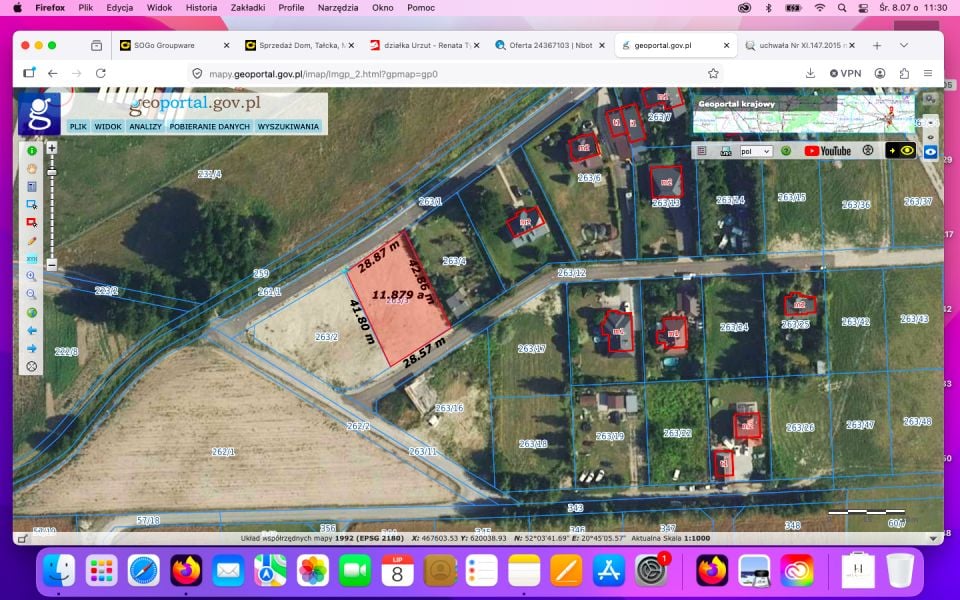The image size is (960, 600).
Task: Open a new Firefox tab
Action: point(877,45)
